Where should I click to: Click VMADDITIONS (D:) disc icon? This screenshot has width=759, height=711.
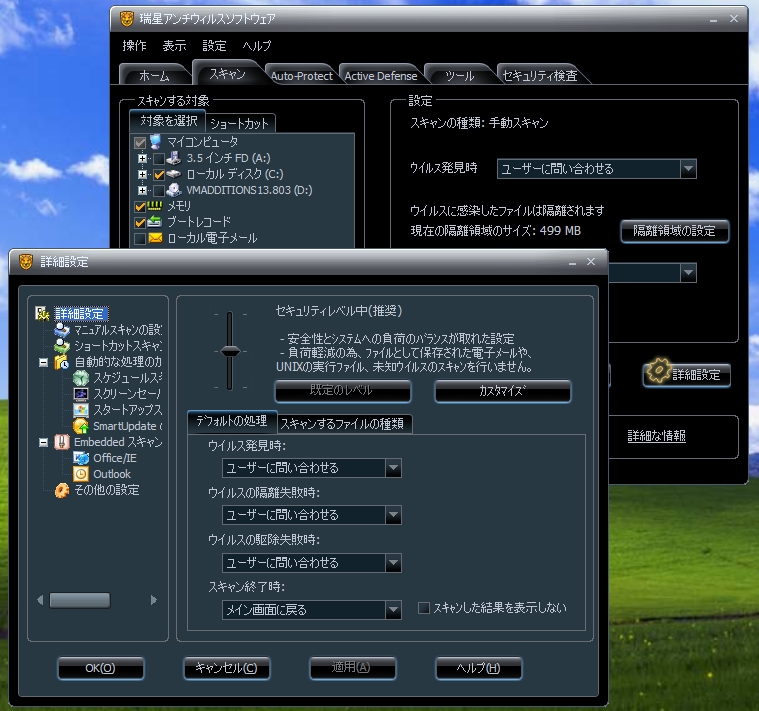(x=174, y=190)
